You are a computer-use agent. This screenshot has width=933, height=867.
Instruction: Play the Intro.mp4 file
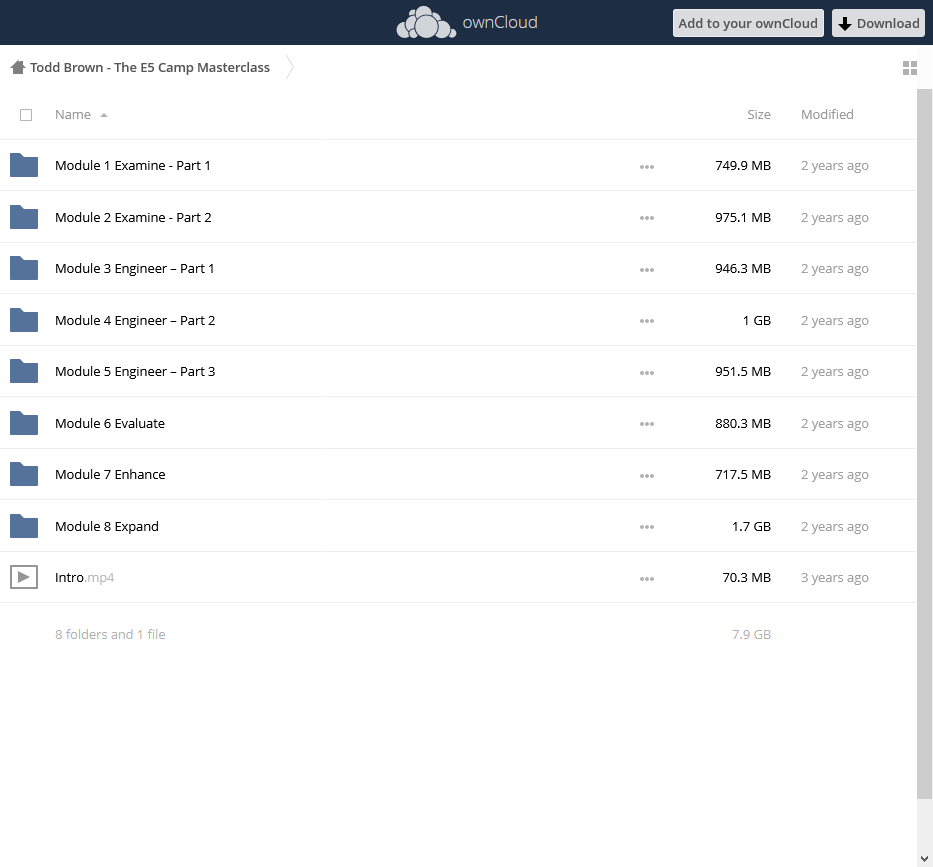pyautogui.click(x=84, y=577)
